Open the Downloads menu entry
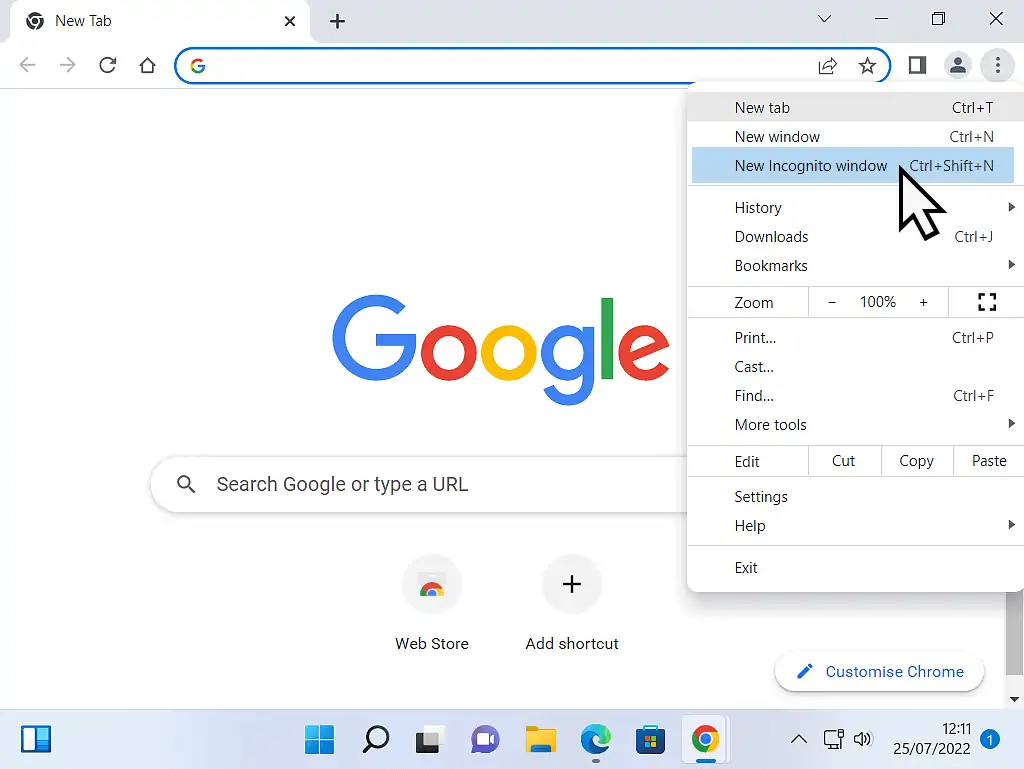Screen dimensions: 1024x769 tap(771, 236)
